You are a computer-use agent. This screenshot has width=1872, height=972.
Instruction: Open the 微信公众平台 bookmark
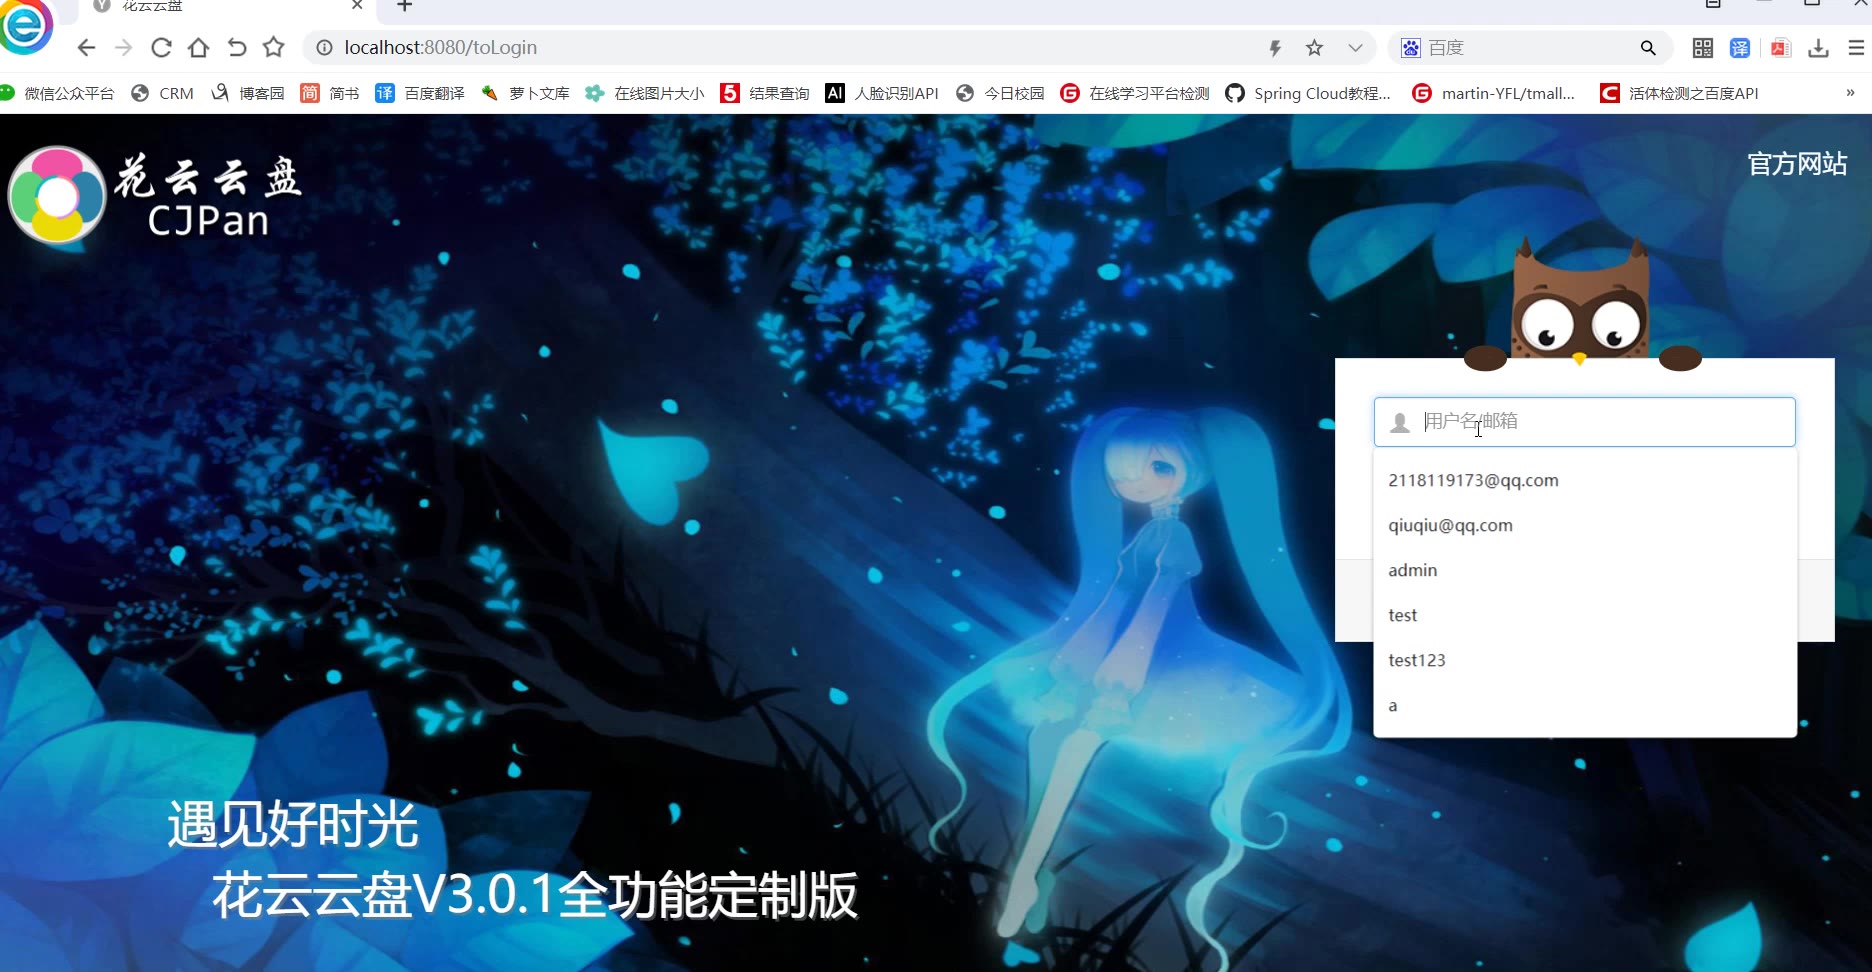click(57, 93)
